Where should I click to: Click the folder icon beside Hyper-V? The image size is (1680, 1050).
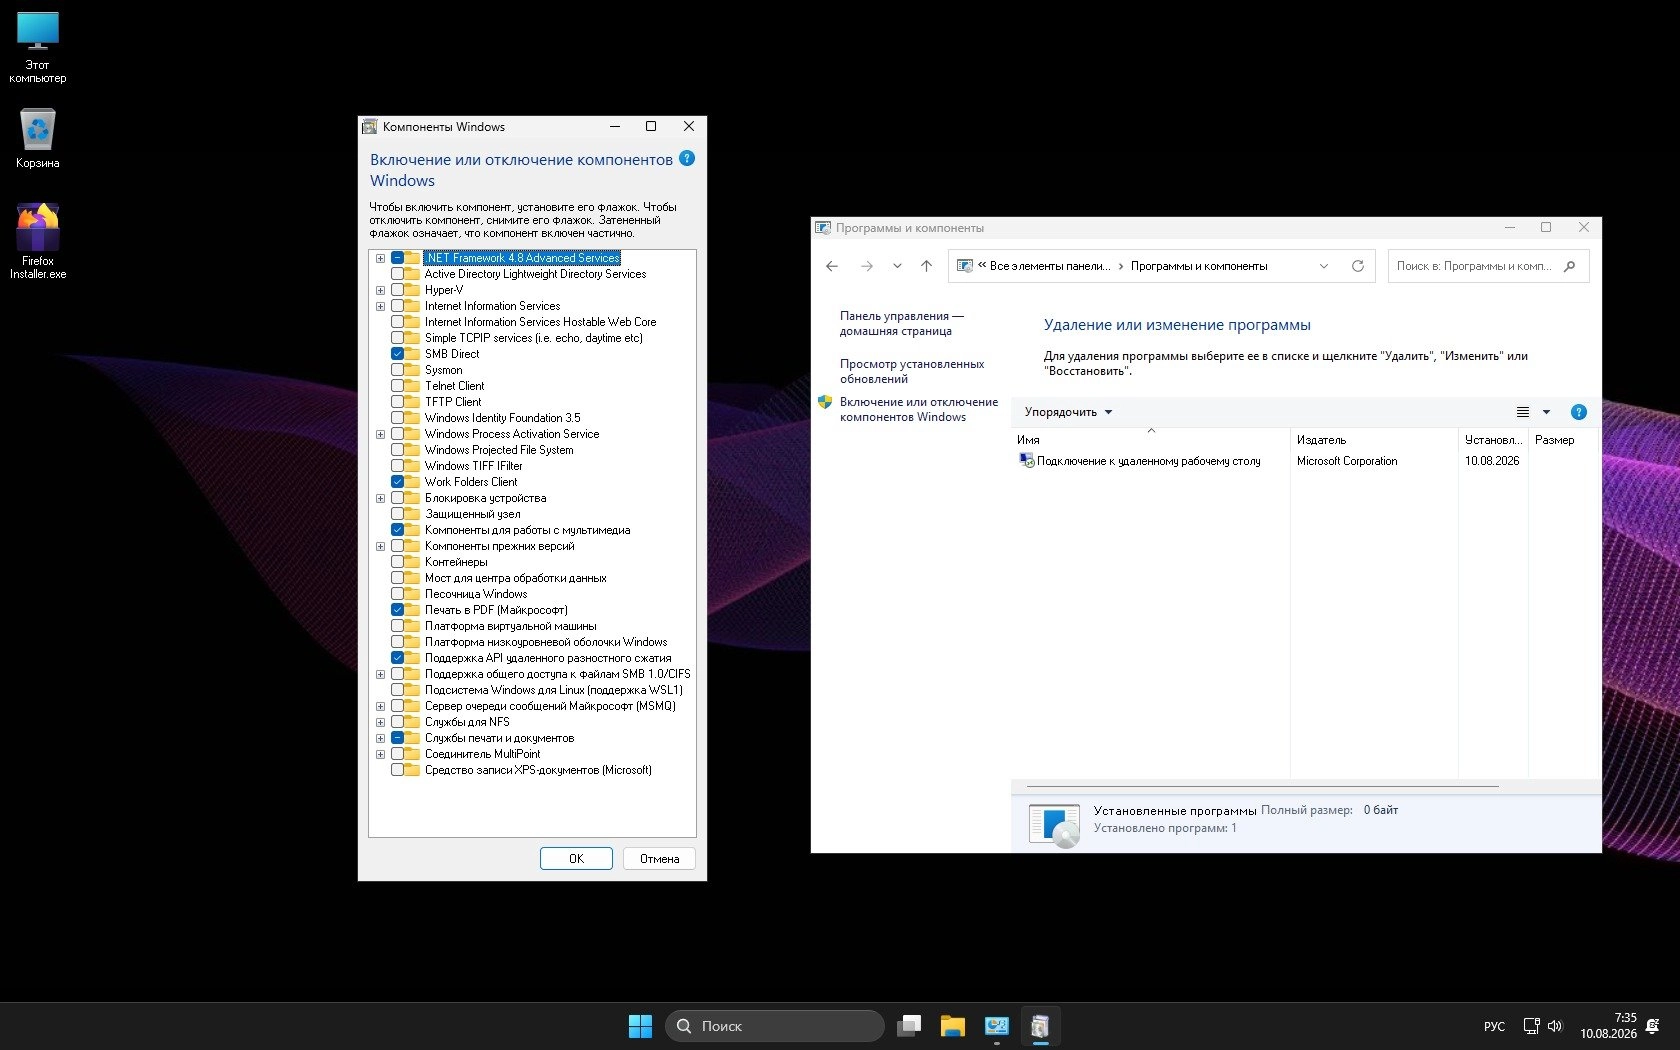pyautogui.click(x=413, y=290)
